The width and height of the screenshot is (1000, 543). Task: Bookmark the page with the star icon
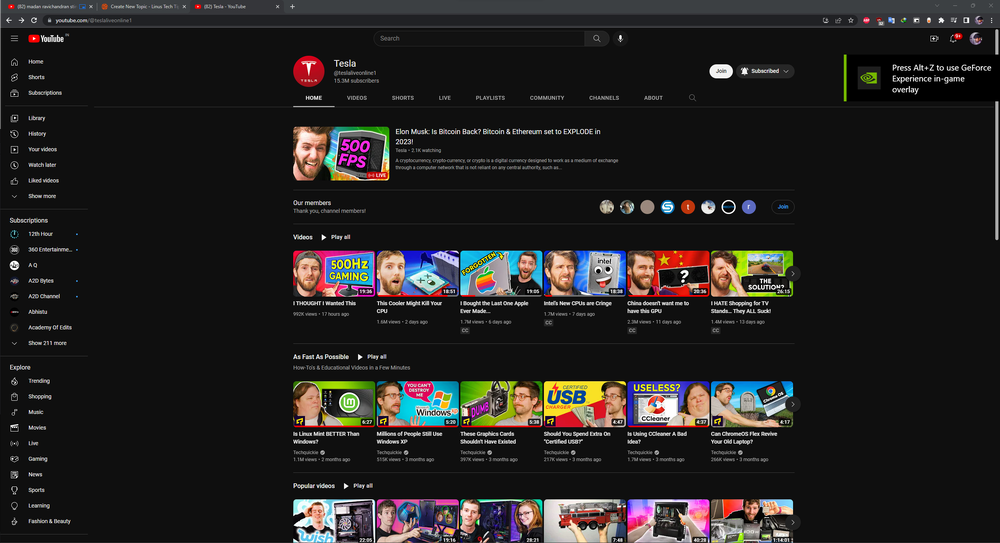(x=851, y=20)
